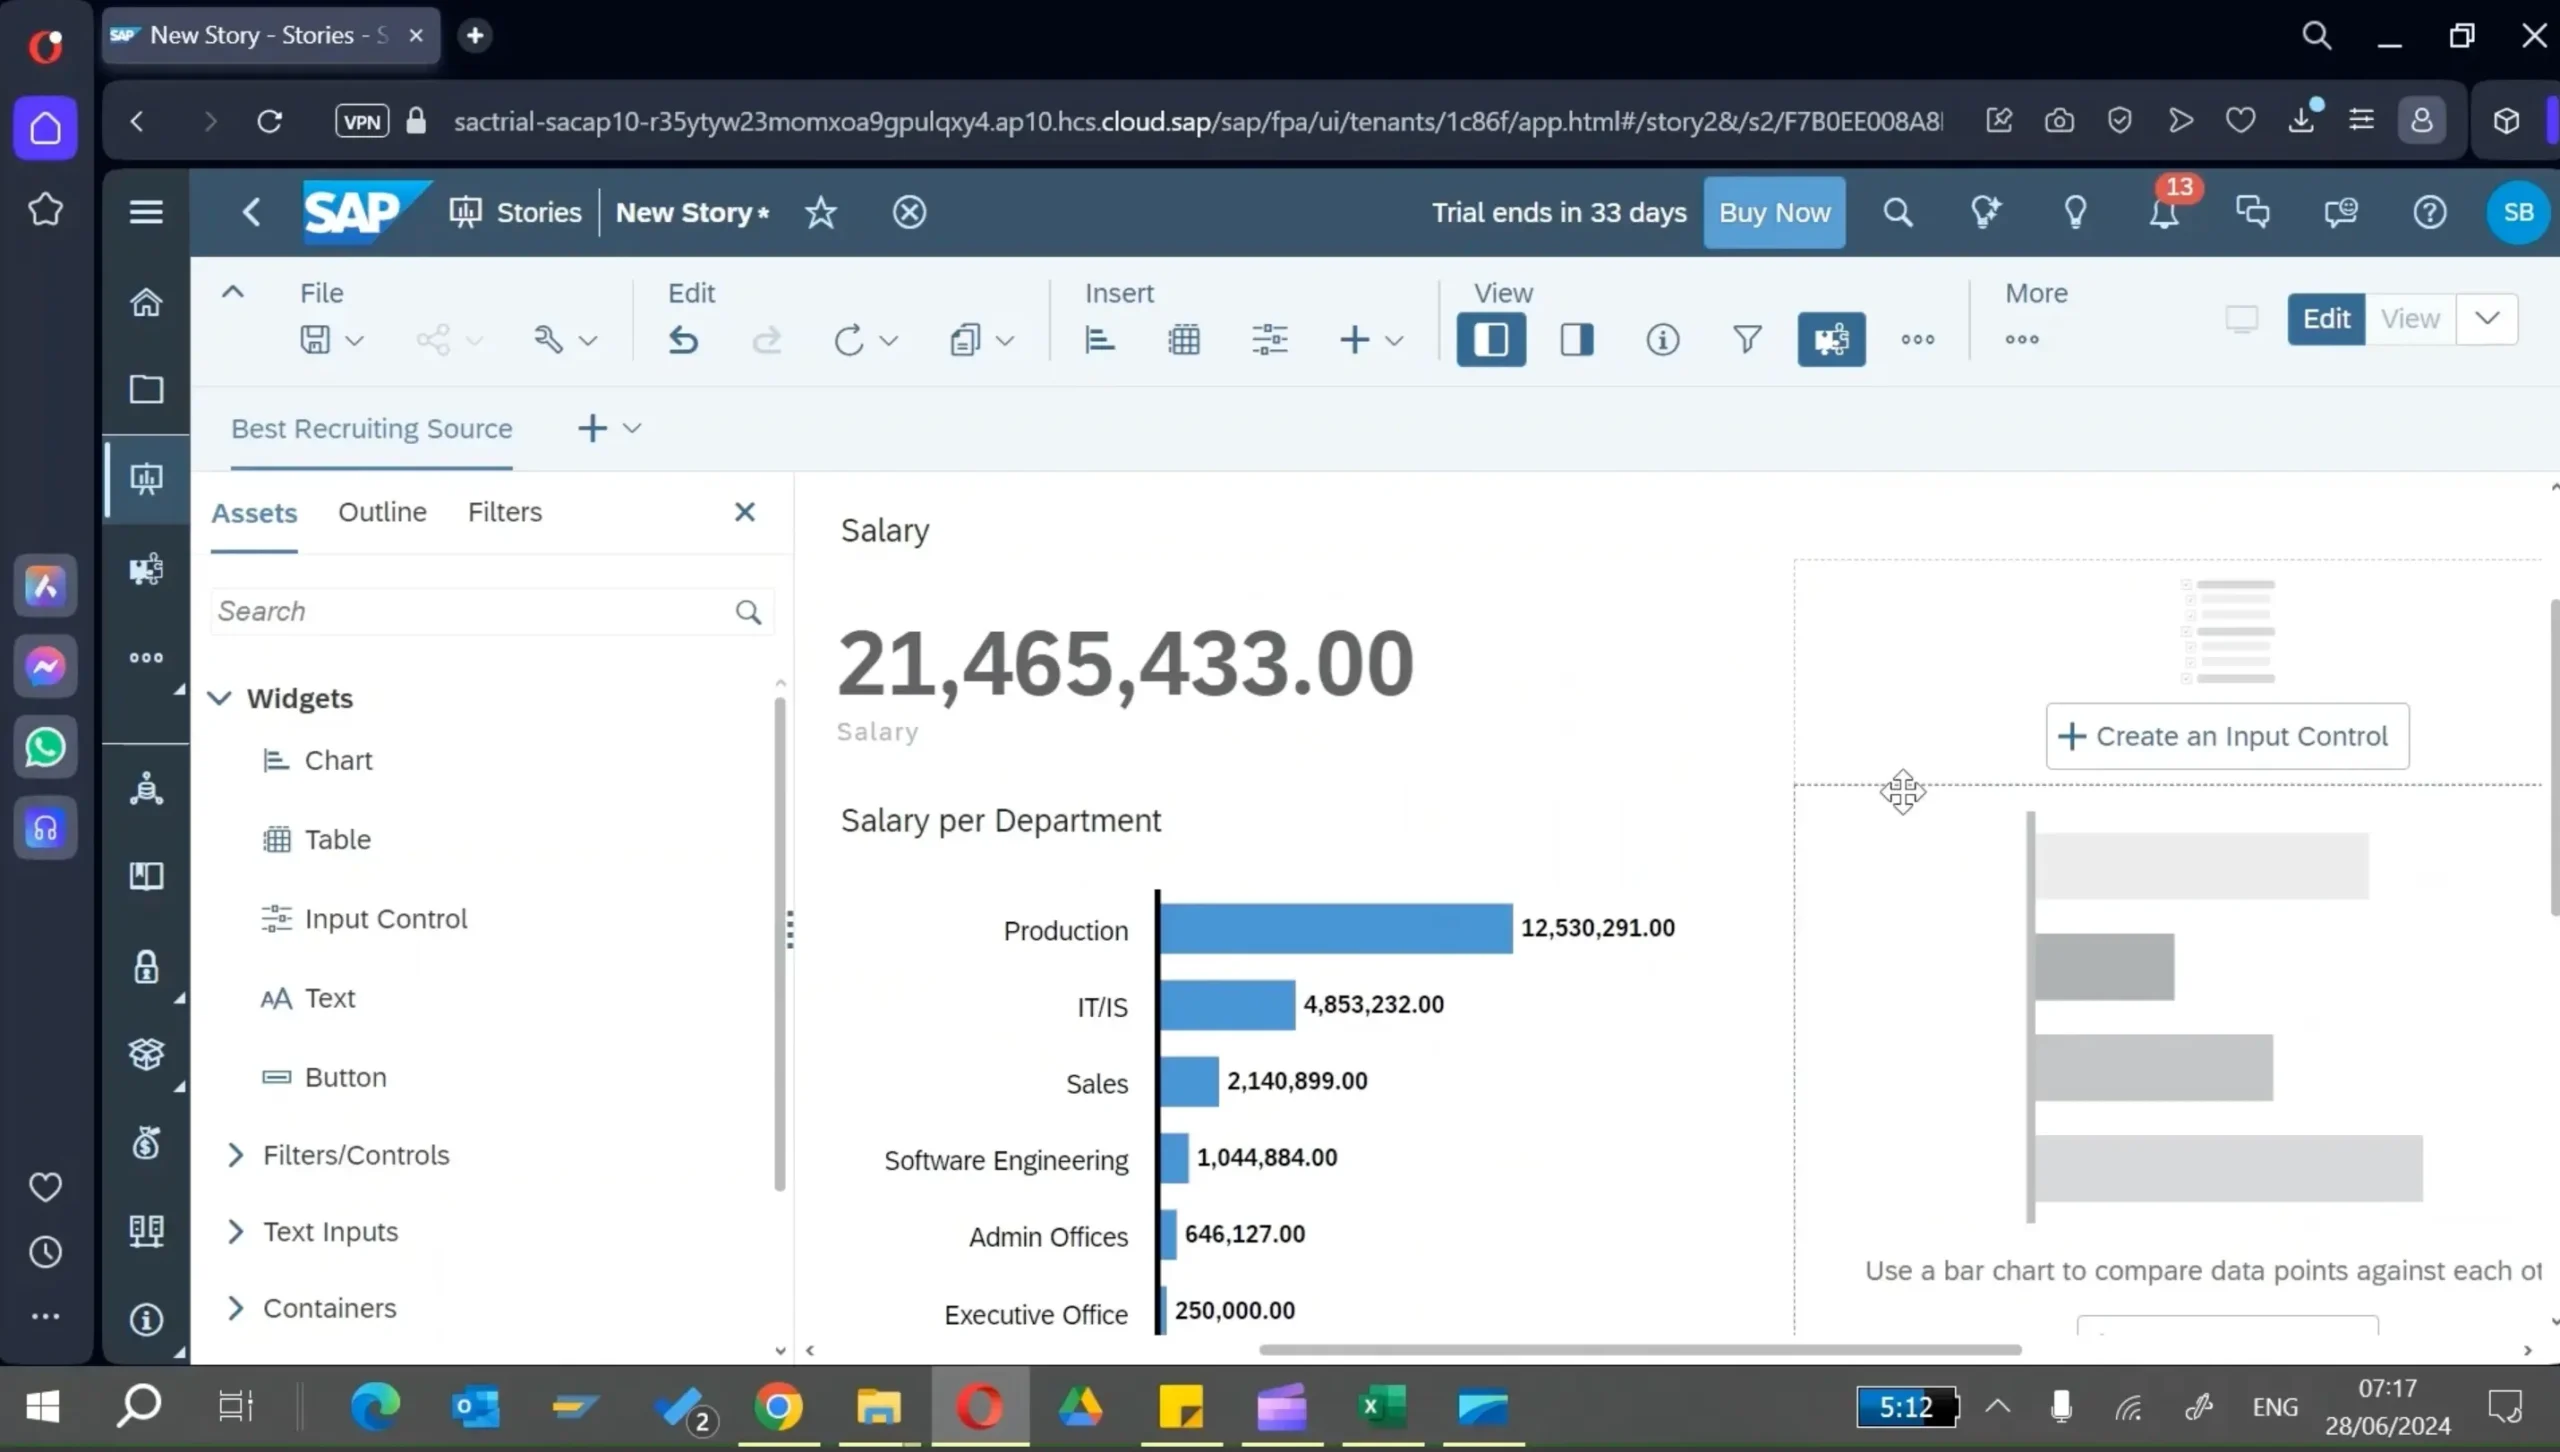The width and height of the screenshot is (2560, 1452).
Task: Click the horizontal canvas scrollbar
Action: 1640,1350
